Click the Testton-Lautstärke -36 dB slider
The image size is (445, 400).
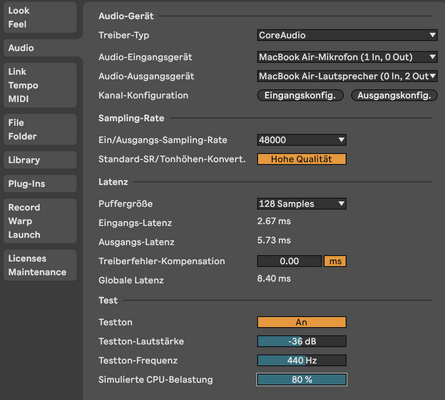[x=302, y=341]
